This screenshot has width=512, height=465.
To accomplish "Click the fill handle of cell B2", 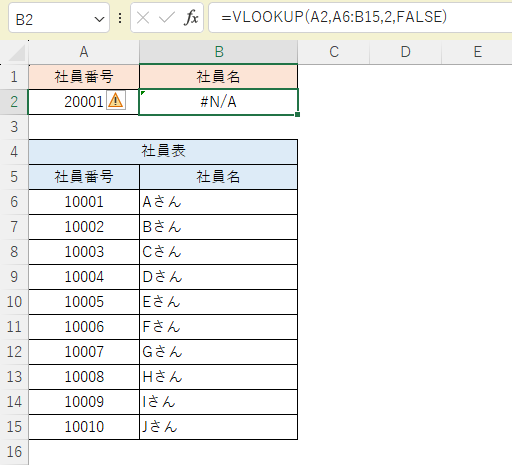I will click(x=297, y=114).
